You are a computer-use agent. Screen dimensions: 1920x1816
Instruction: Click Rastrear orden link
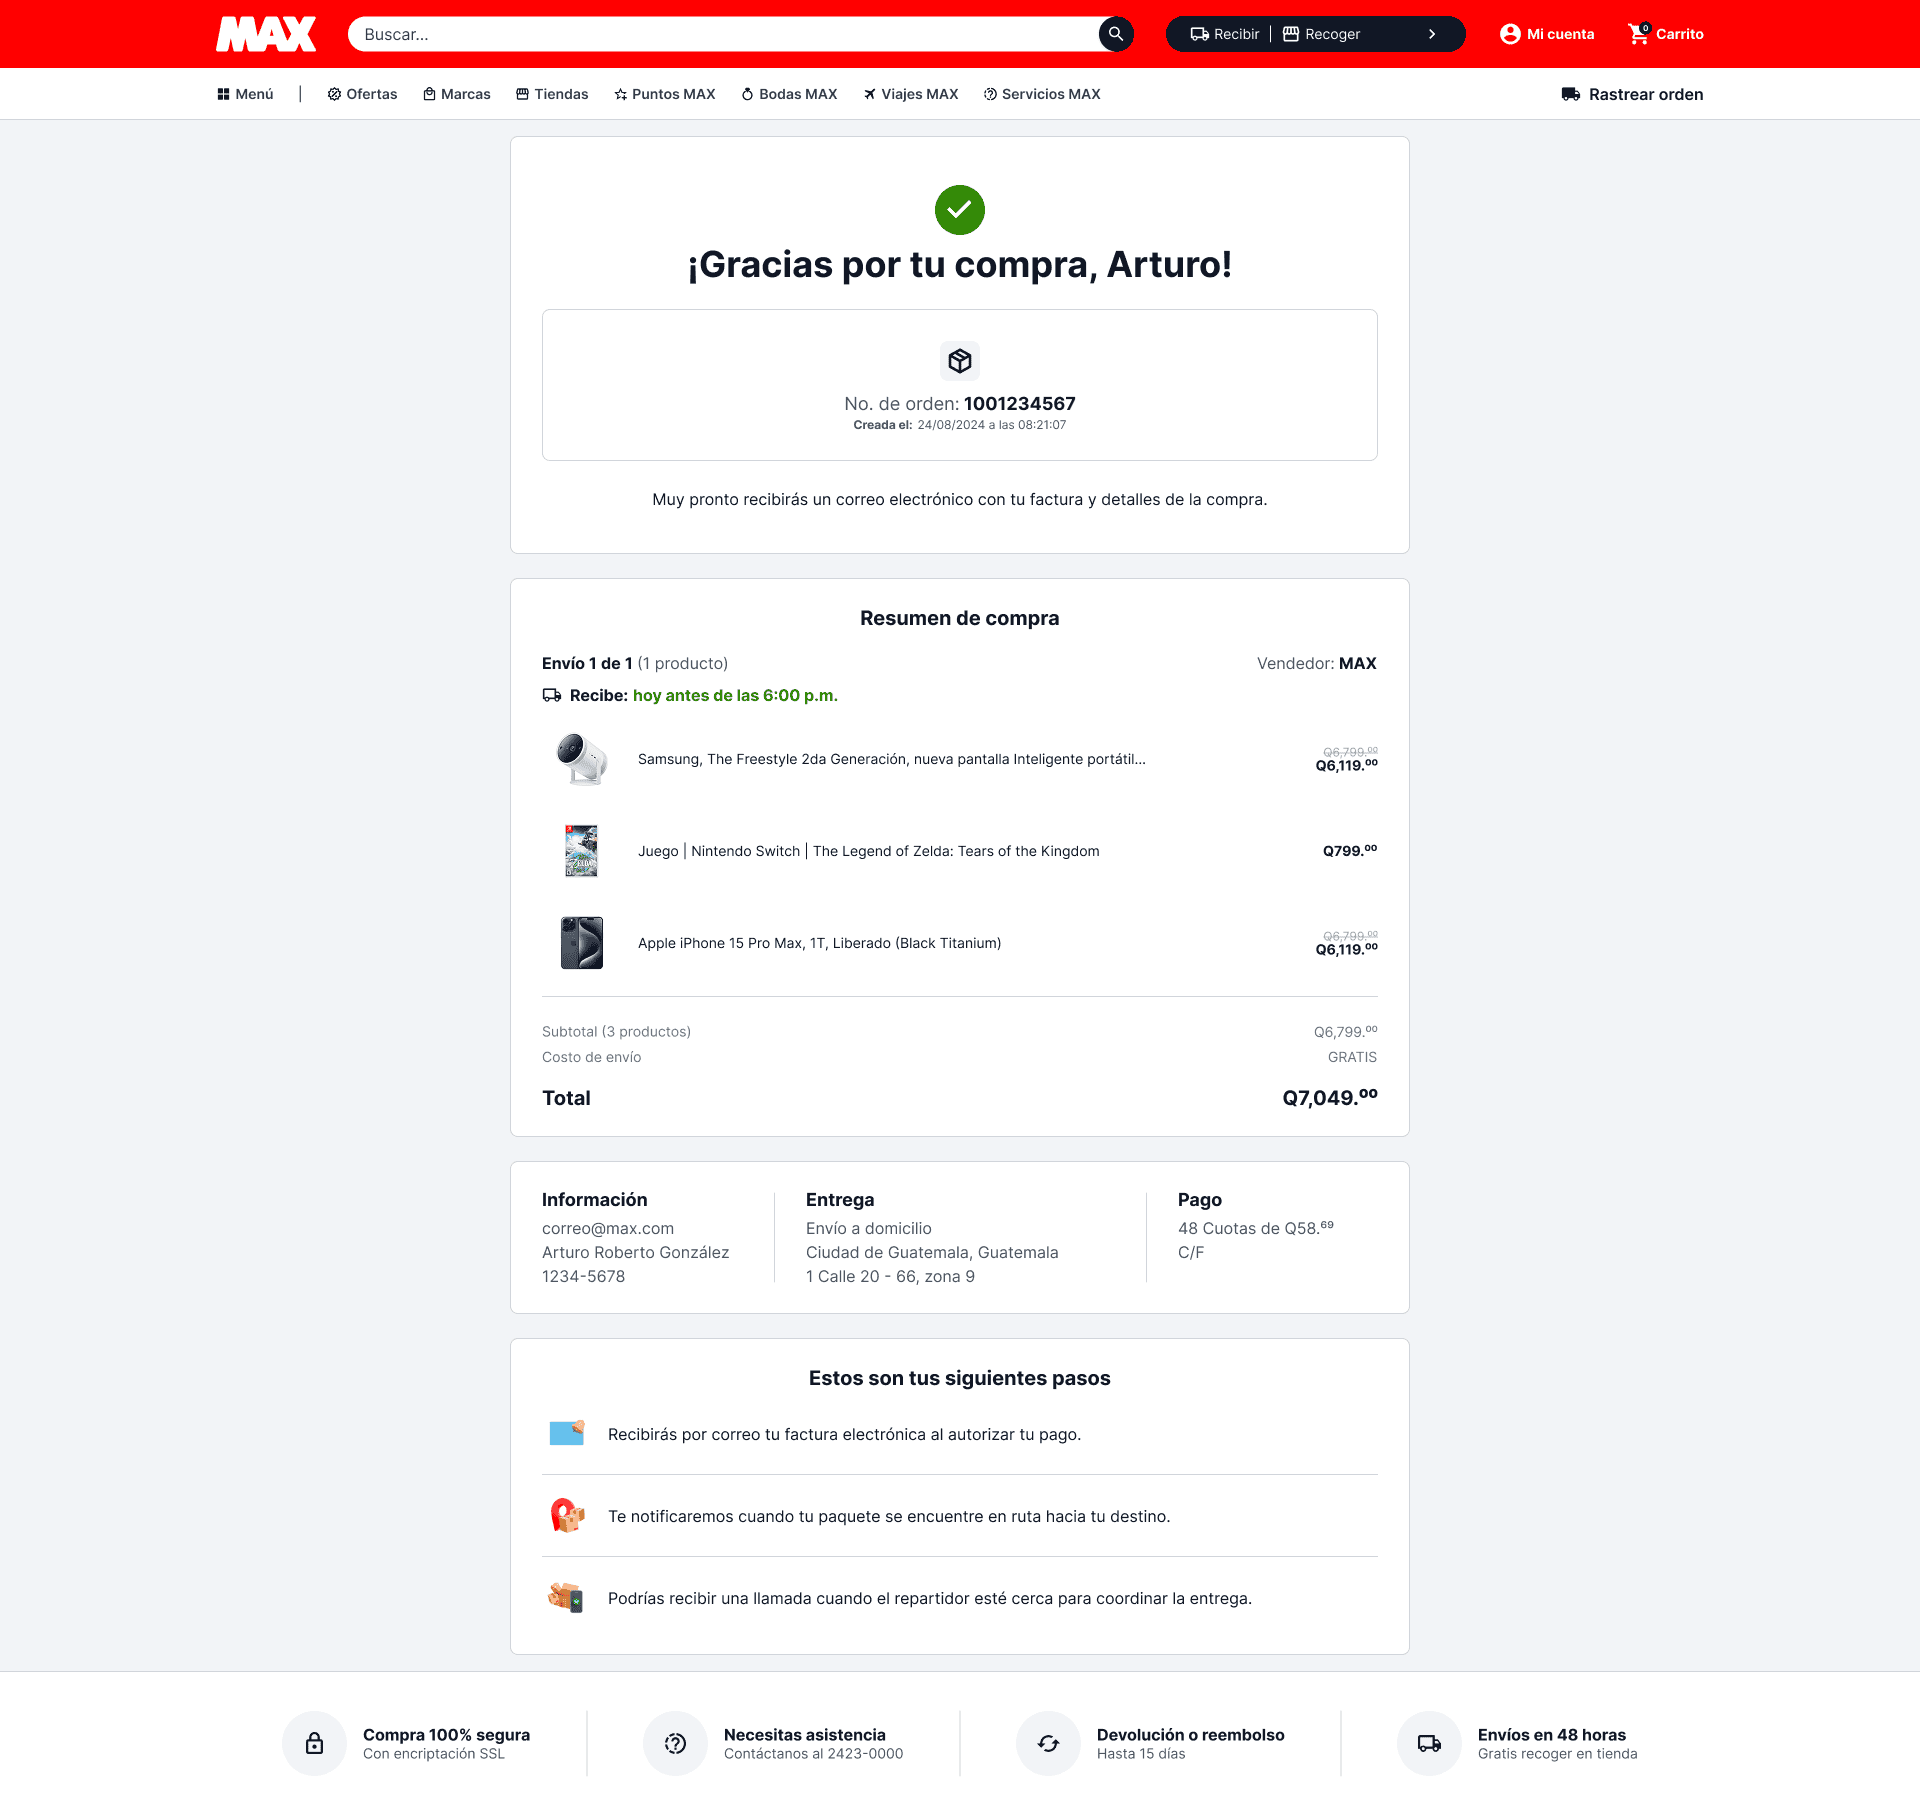(1632, 94)
